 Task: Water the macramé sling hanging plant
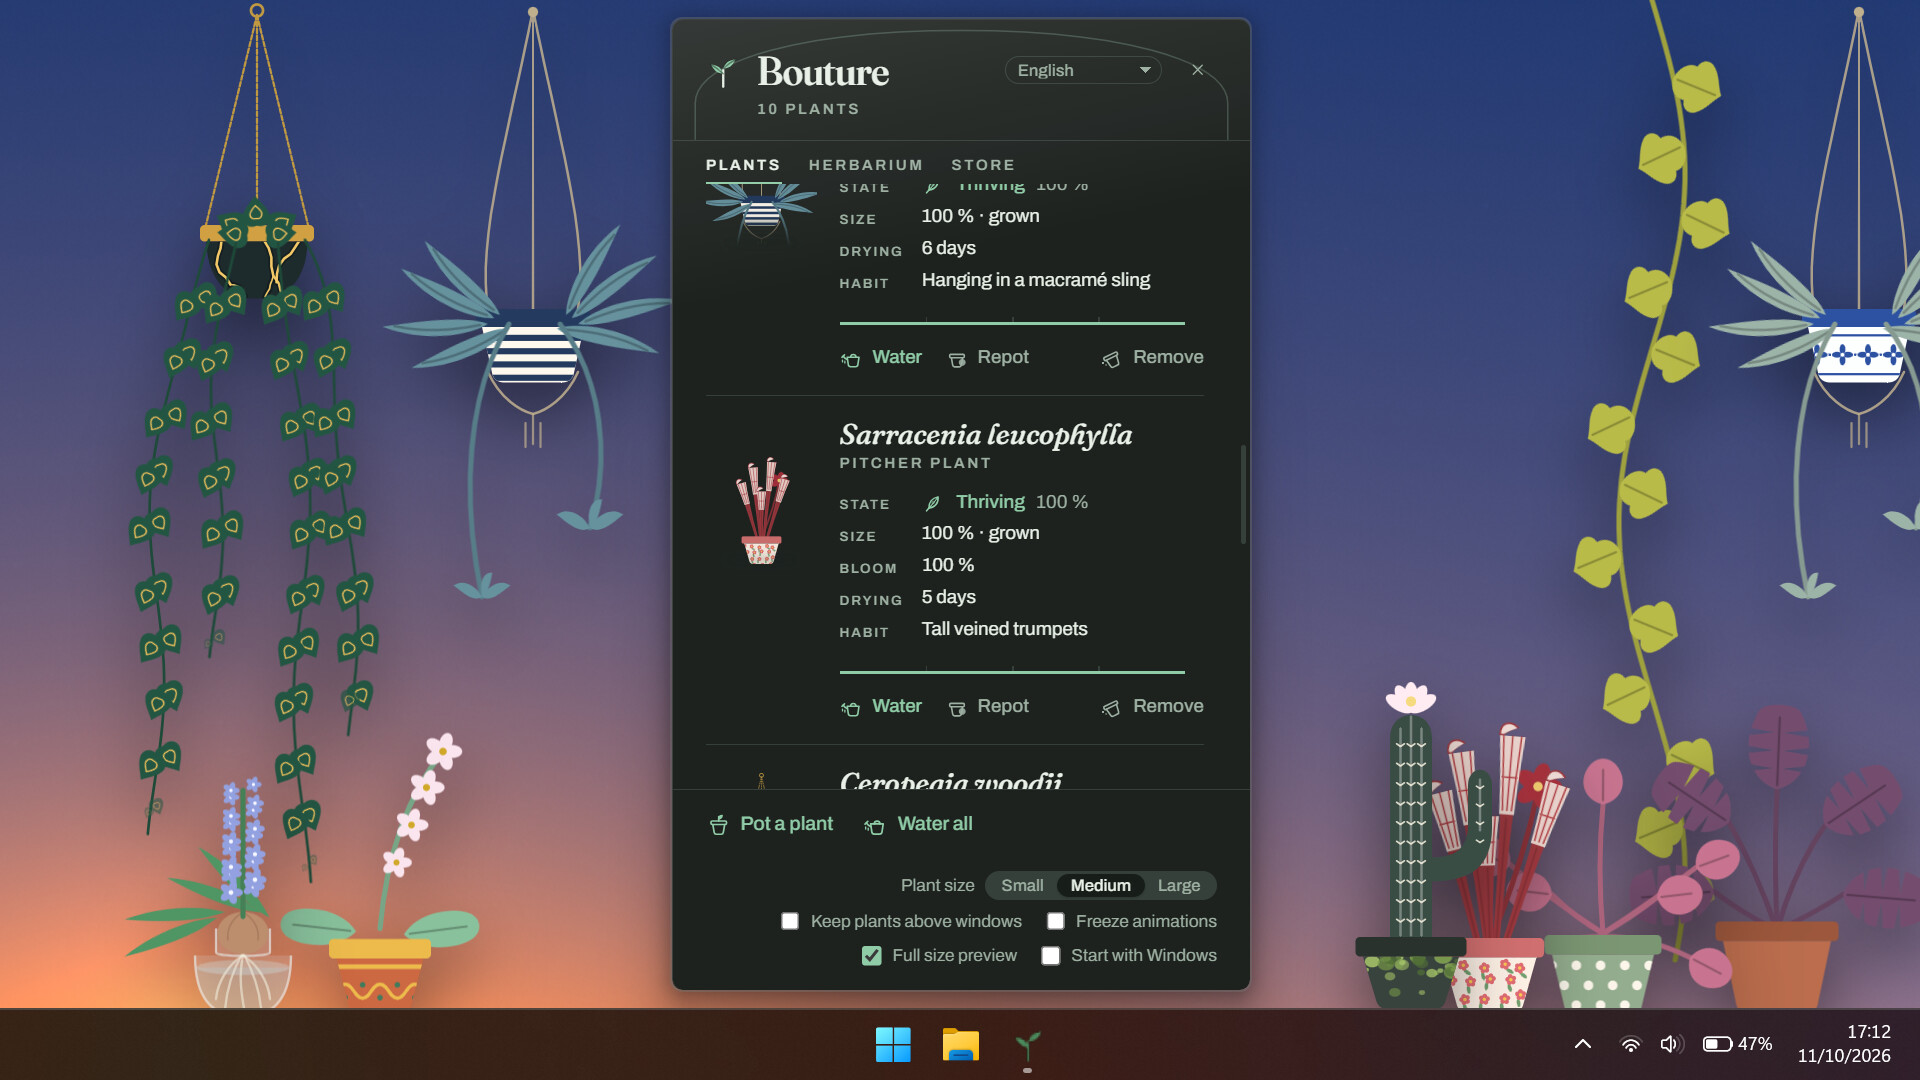tap(881, 358)
